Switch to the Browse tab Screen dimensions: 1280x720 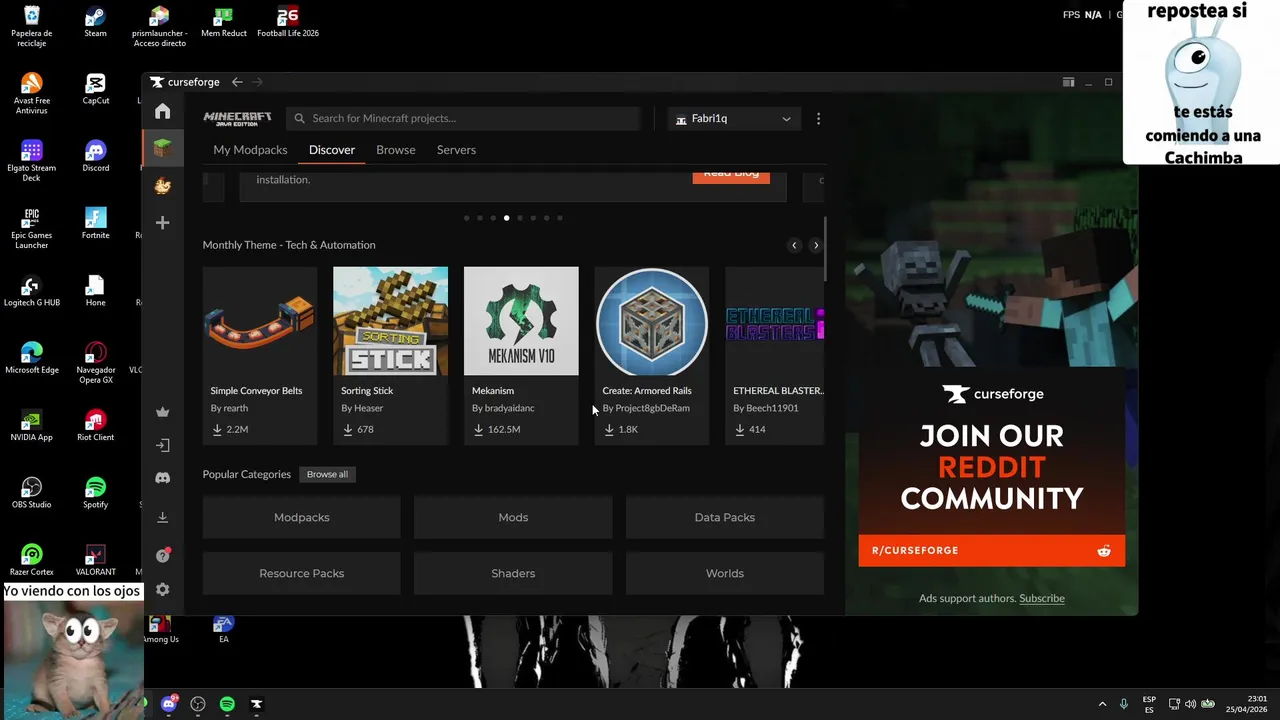[396, 150]
